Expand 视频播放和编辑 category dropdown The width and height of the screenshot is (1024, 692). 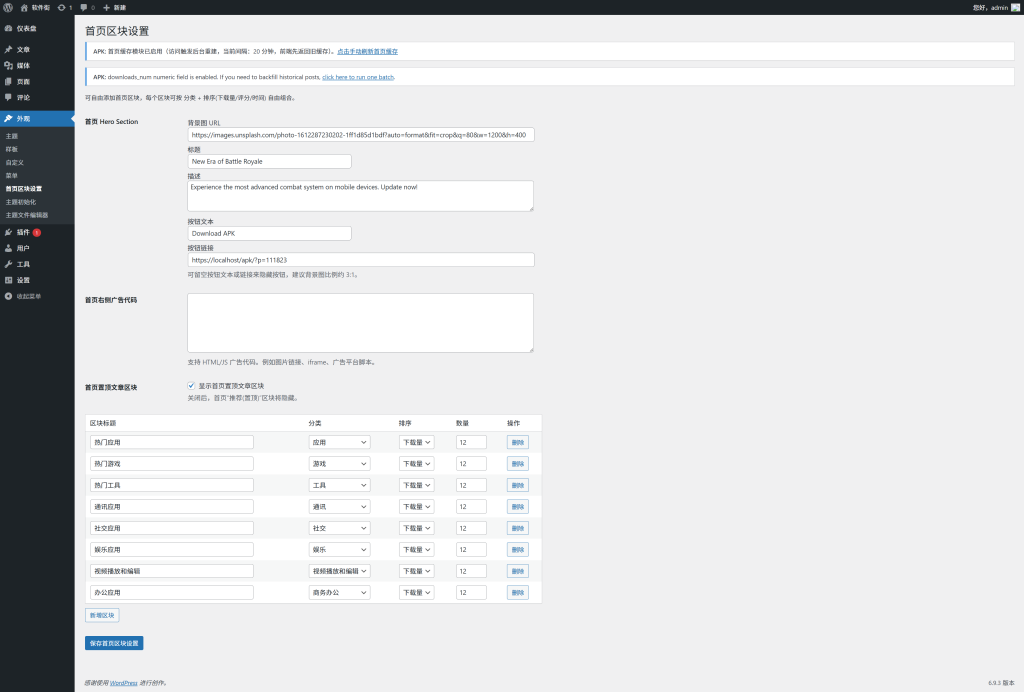(339, 571)
